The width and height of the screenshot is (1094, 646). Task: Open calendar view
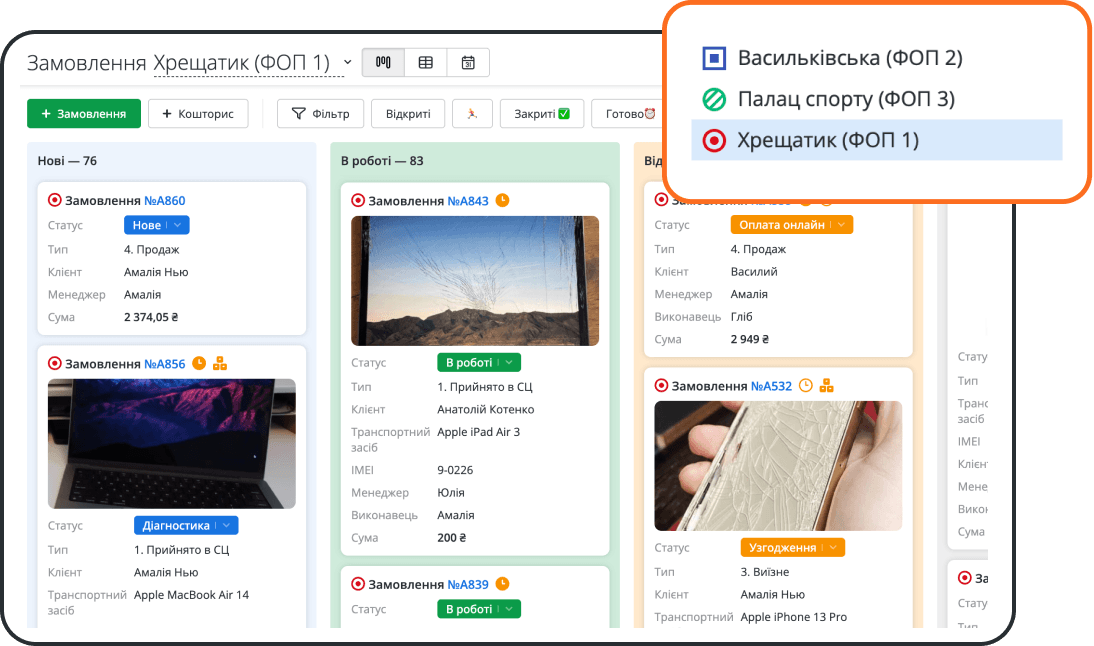pyautogui.click(x=468, y=62)
